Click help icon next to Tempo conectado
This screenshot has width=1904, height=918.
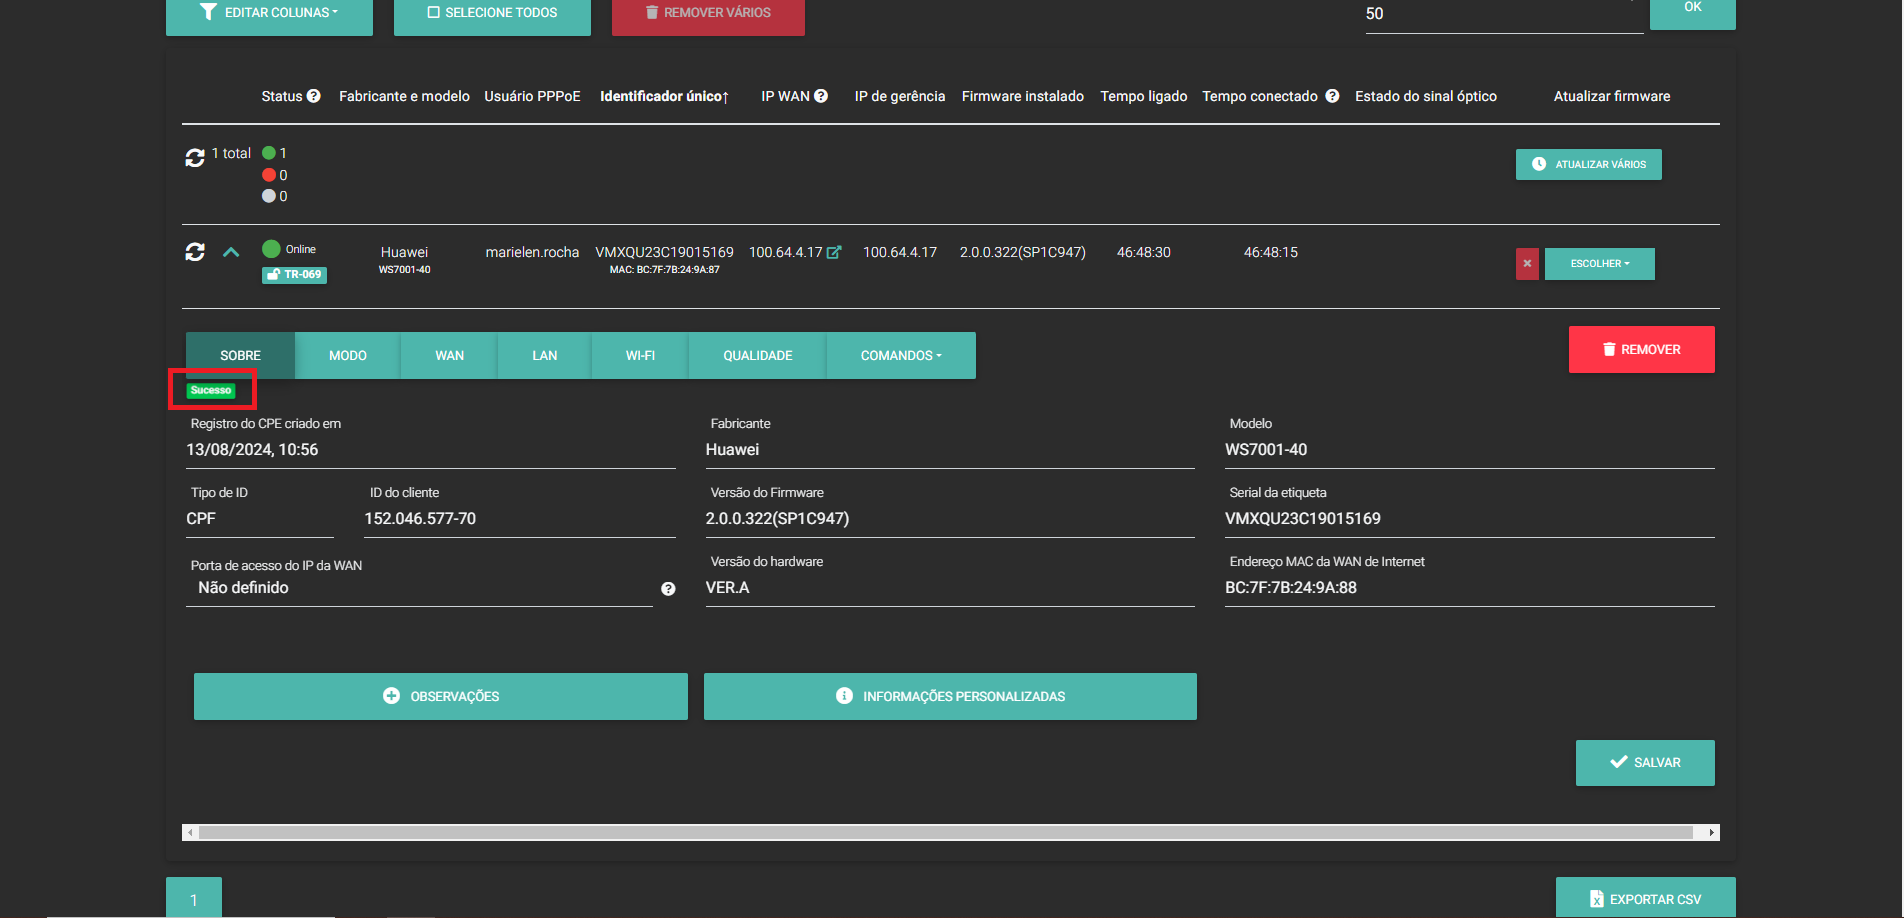[1332, 96]
